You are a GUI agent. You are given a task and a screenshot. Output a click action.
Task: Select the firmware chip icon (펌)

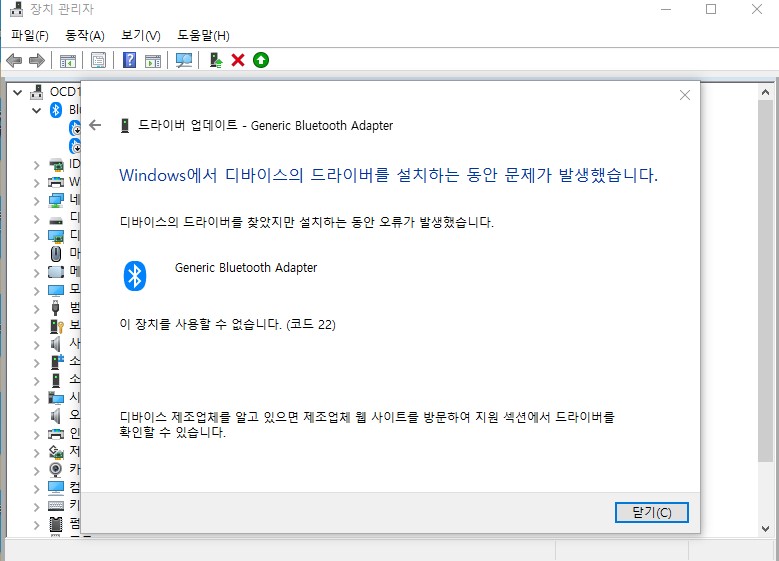coord(56,524)
